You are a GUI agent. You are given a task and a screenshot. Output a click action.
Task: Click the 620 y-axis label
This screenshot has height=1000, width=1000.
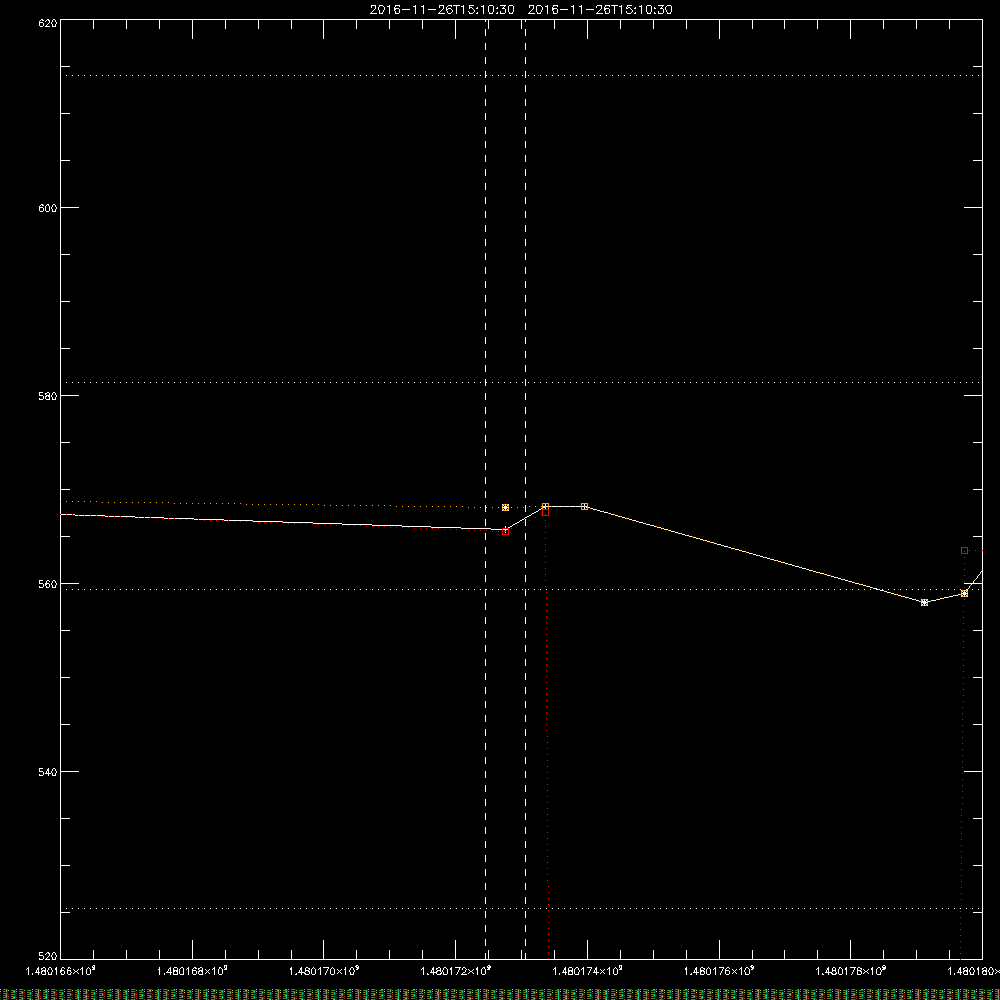point(48,24)
